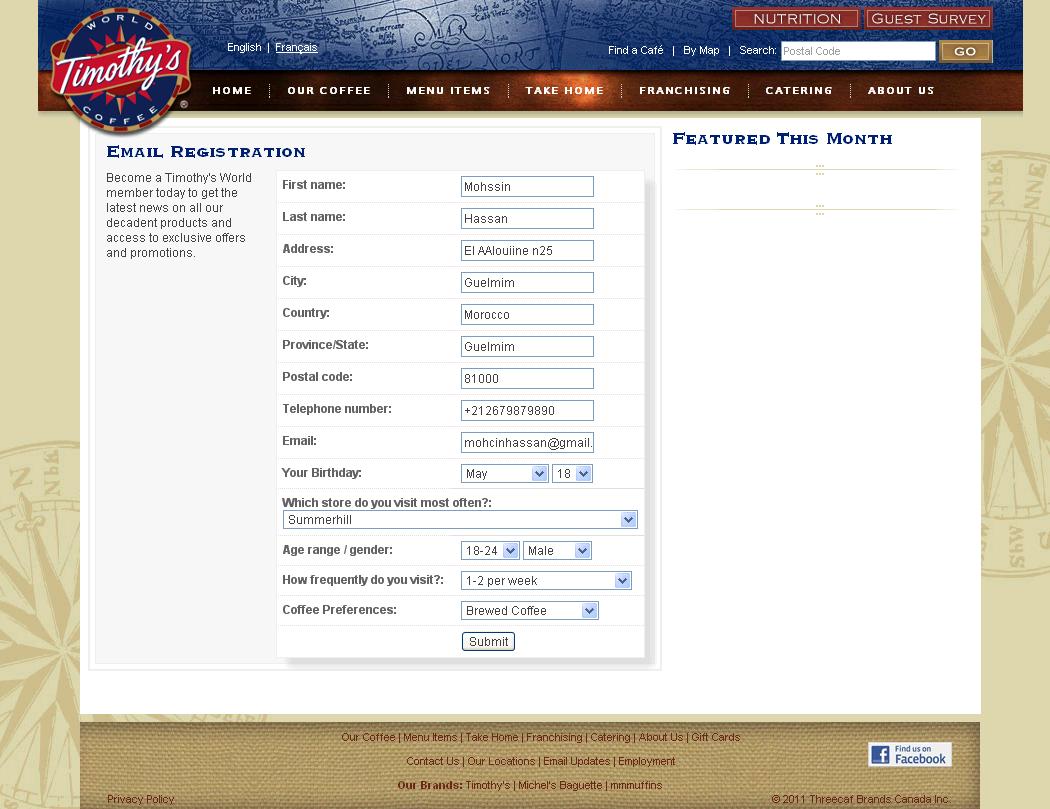Screen dimensions: 1050x809
Task: Click the Email input field
Action: pos(527,443)
